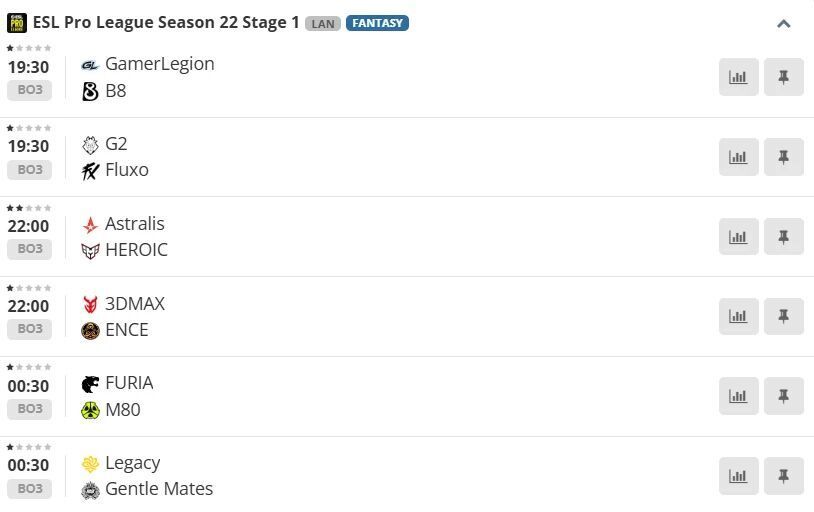Open stats for G2 vs Fluxo match
The image size is (814, 512).
[x=738, y=157]
